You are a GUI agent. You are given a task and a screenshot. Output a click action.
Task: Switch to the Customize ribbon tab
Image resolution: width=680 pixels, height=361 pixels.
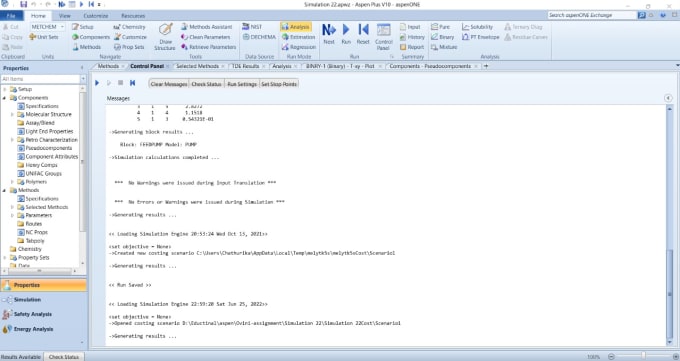pyautogui.click(x=96, y=16)
